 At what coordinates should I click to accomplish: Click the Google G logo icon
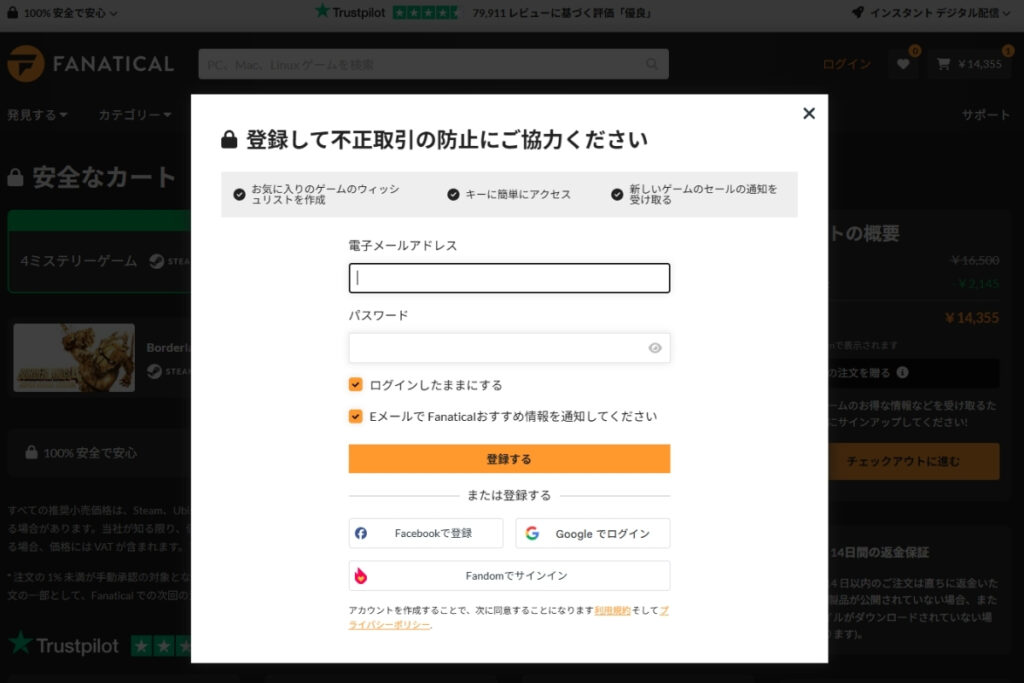coord(532,533)
